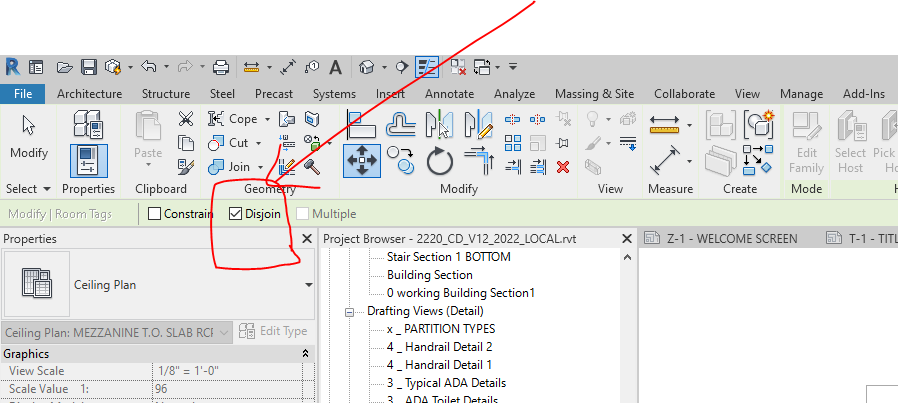The height and width of the screenshot is (403, 898).
Task: Select Mirror - Pick Axis tool
Action: [439, 124]
